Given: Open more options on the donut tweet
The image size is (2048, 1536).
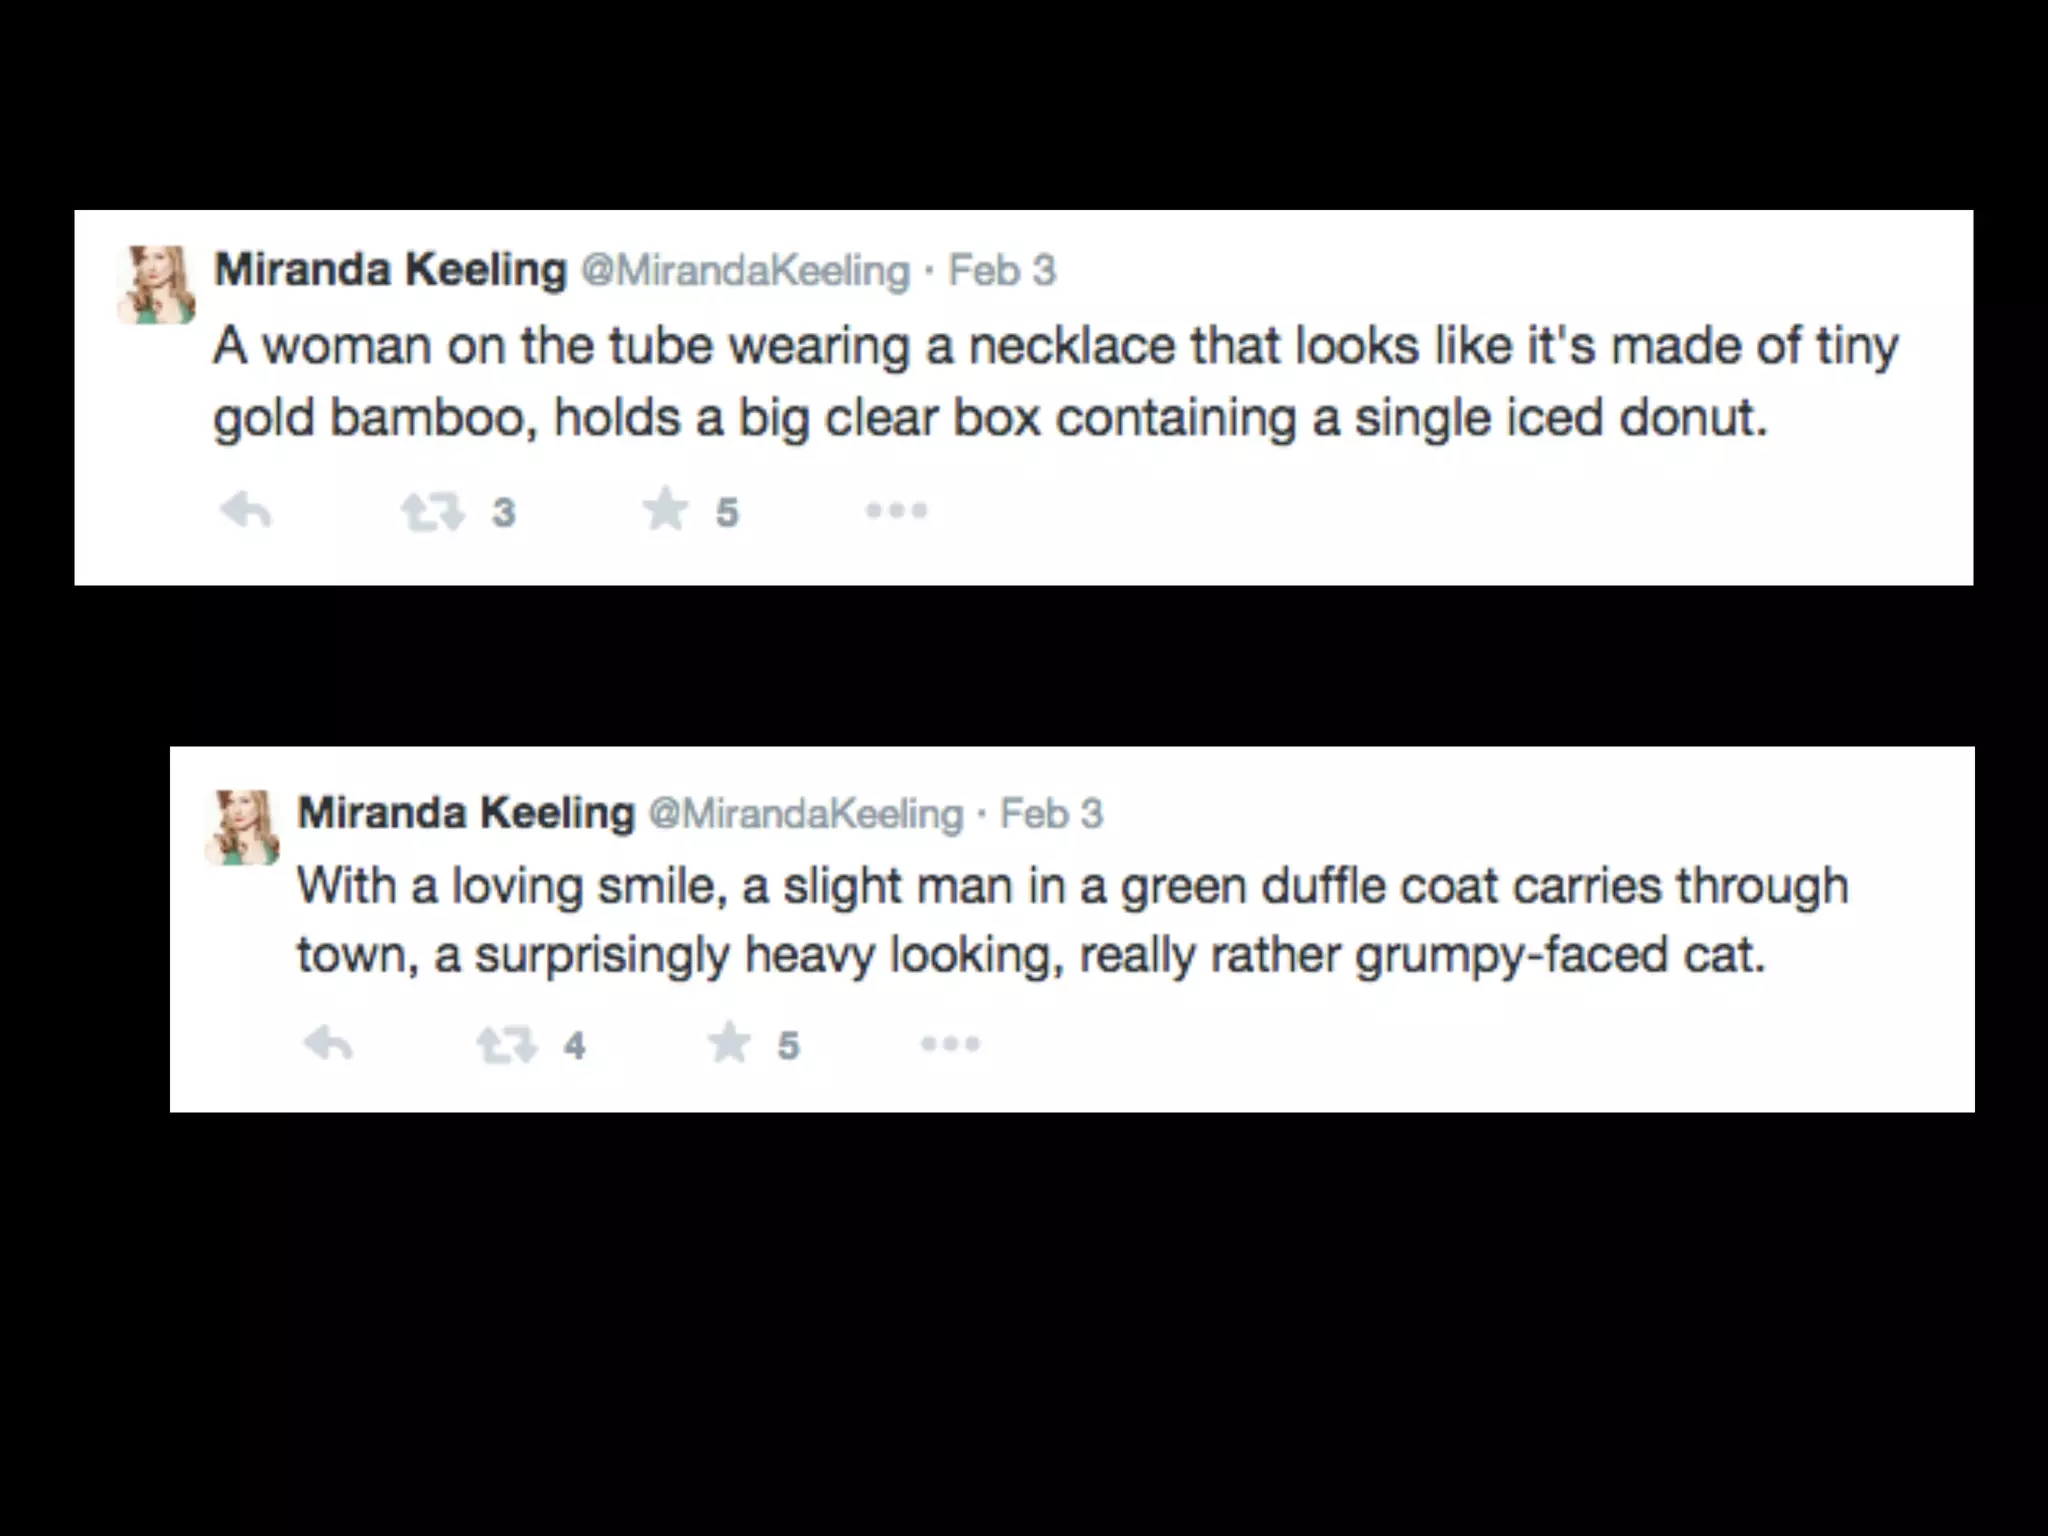Looking at the screenshot, I should 896,511.
